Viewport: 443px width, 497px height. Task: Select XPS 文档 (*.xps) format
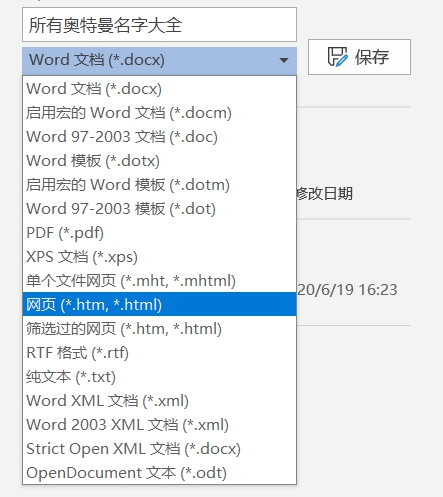159,257
